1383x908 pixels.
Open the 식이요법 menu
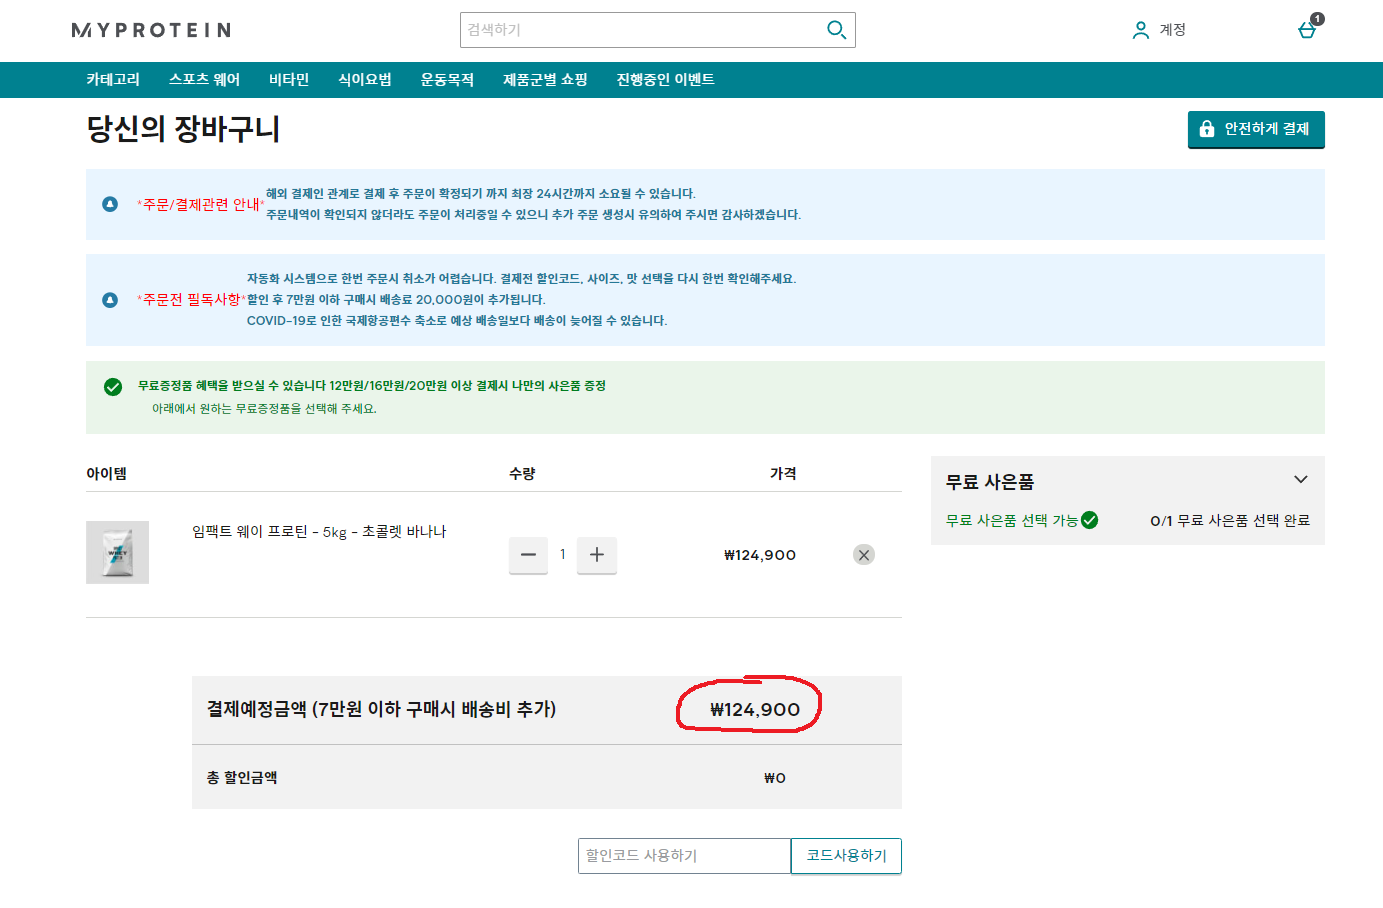(365, 79)
